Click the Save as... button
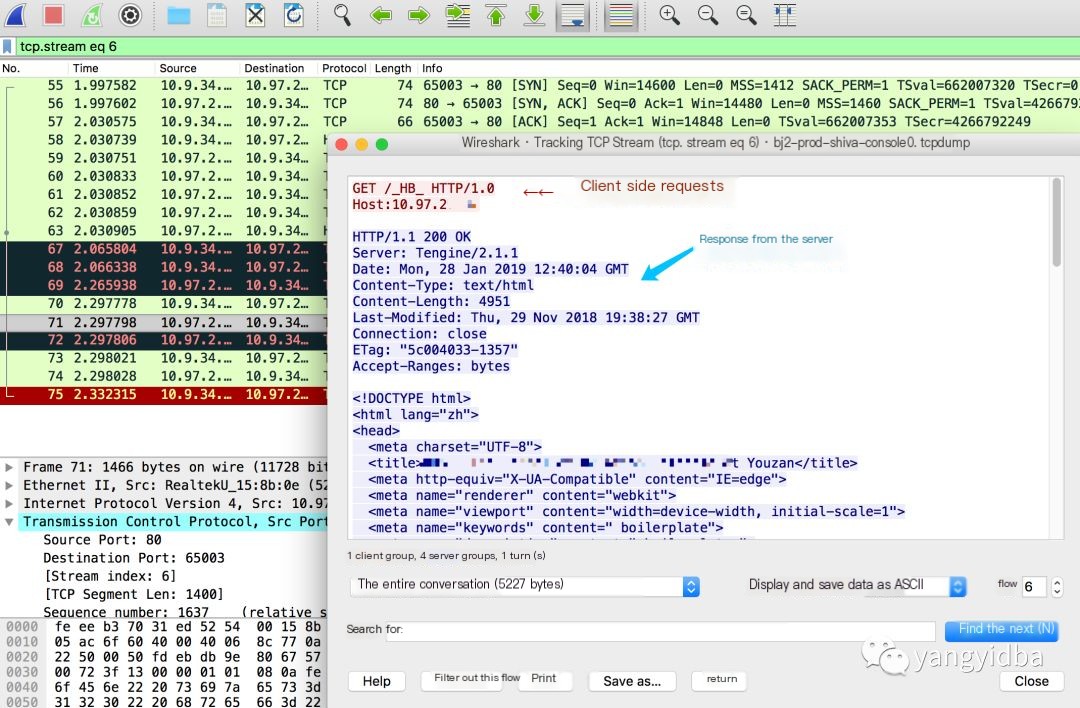This screenshot has height=708, width=1080. [632, 681]
